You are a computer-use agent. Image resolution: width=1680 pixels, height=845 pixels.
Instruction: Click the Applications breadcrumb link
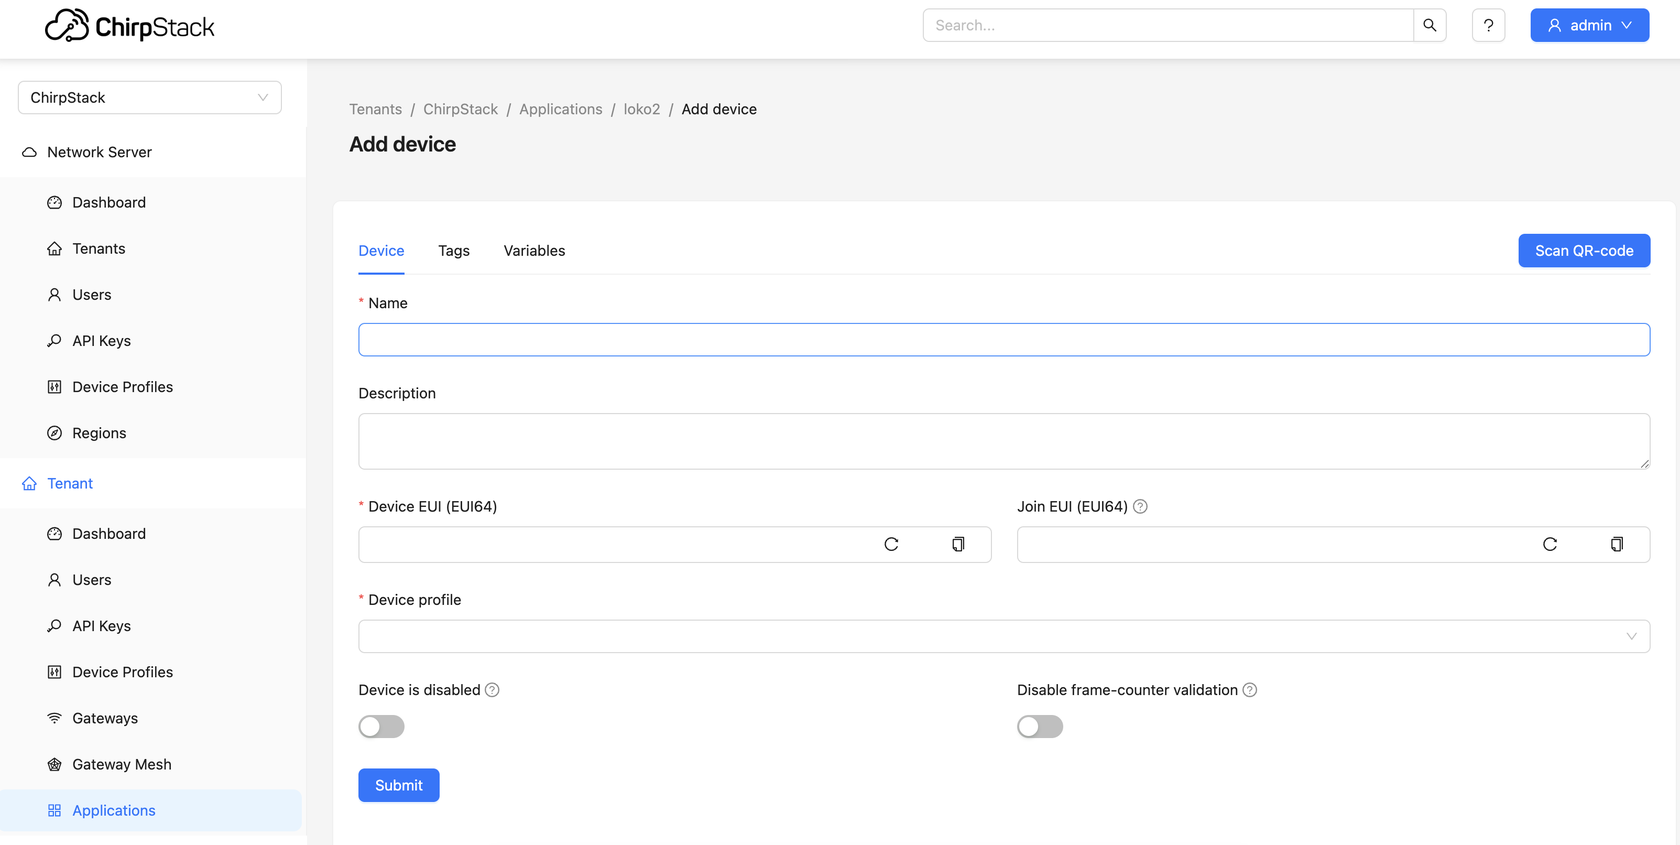pos(560,109)
